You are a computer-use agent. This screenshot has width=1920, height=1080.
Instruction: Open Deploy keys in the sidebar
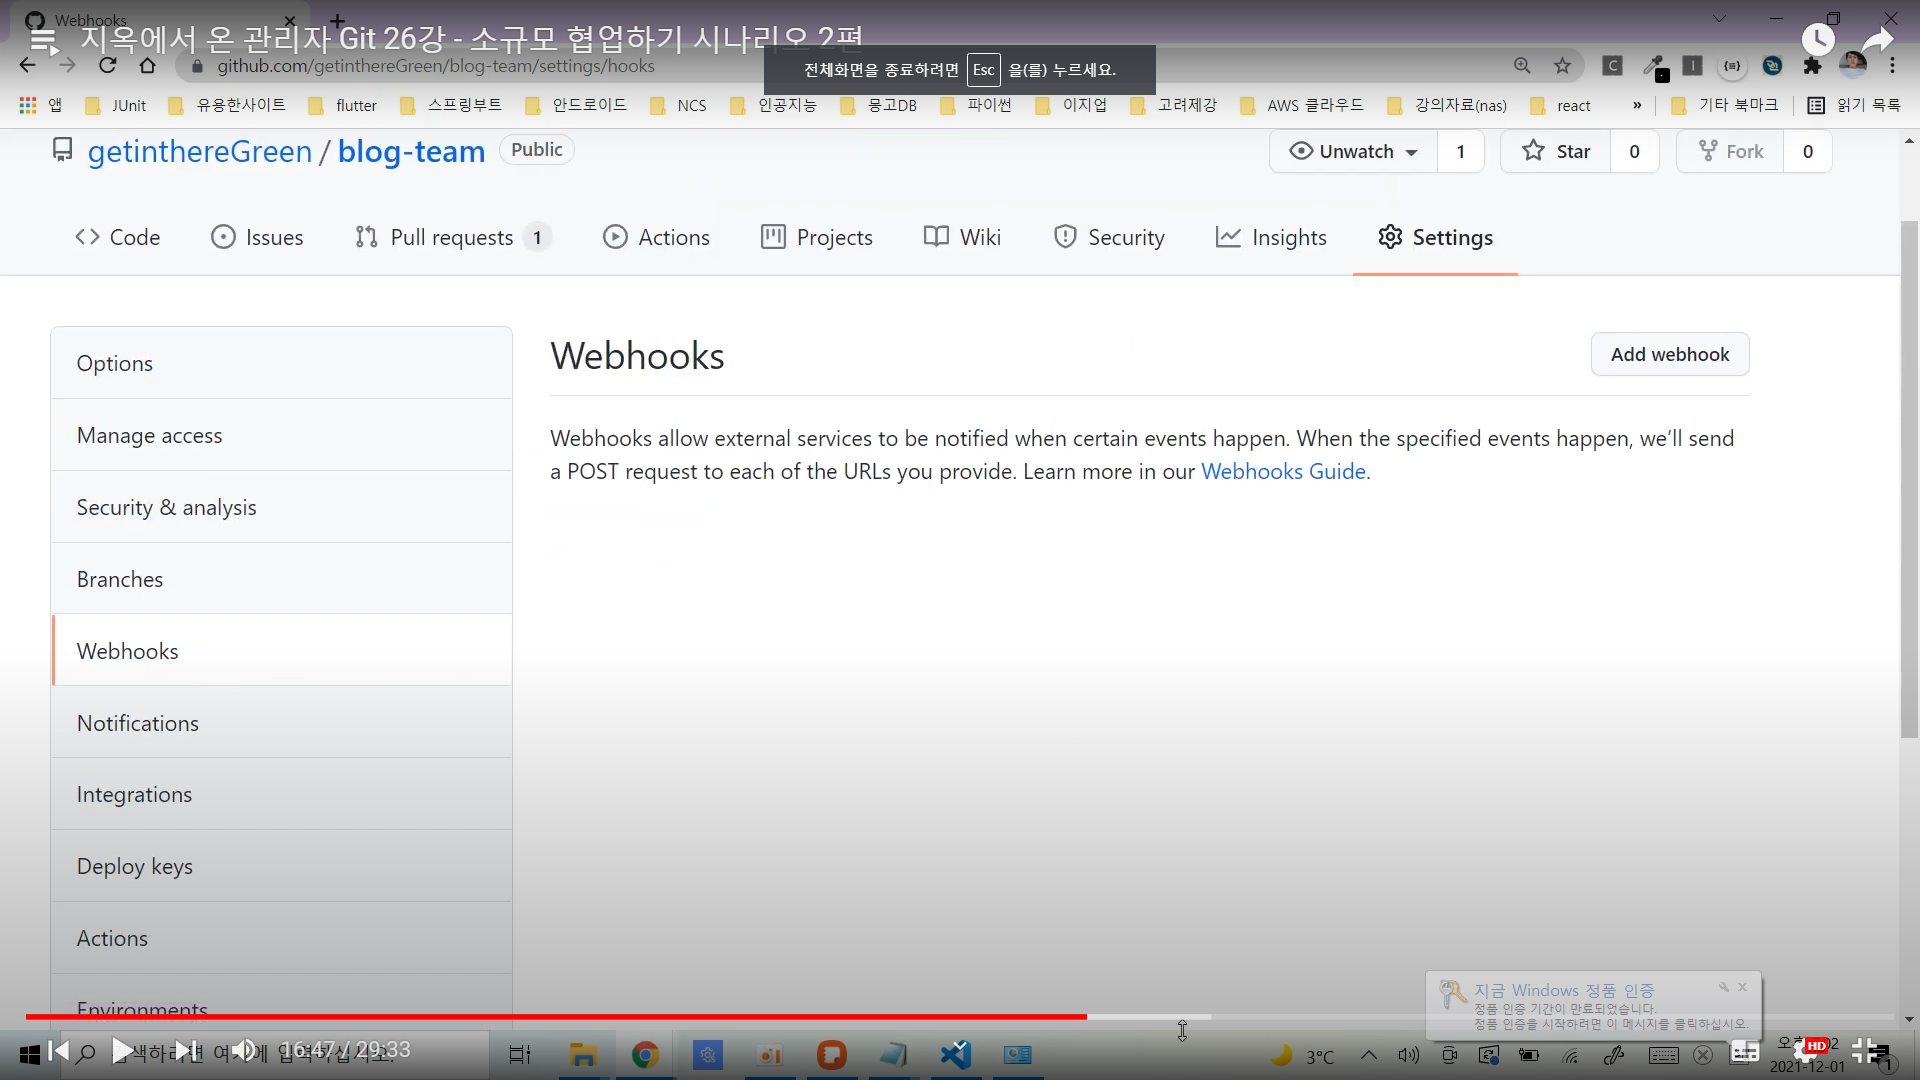pos(282,866)
